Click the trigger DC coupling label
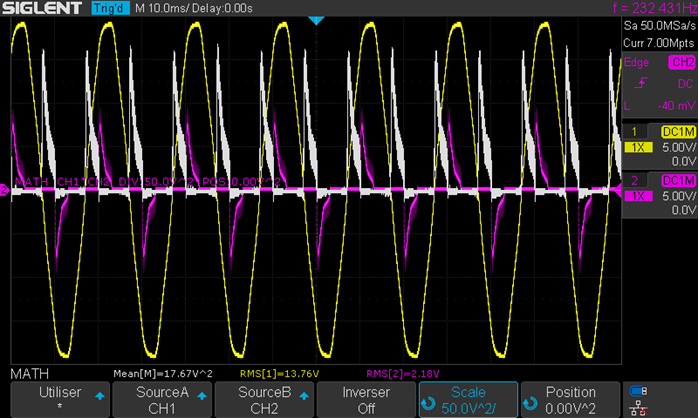 coord(685,84)
